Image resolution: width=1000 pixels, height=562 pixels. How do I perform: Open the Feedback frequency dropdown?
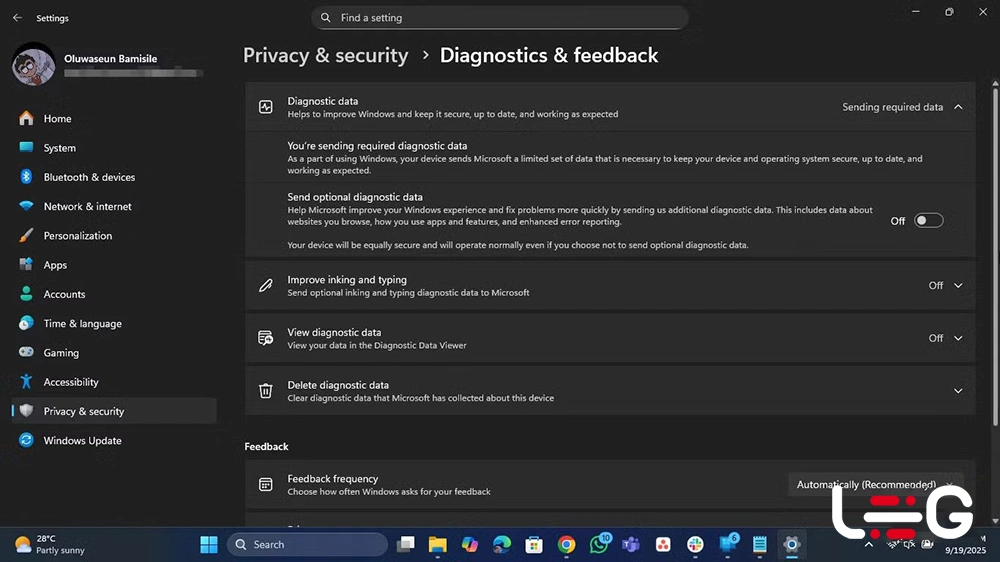pyautogui.click(x=875, y=485)
